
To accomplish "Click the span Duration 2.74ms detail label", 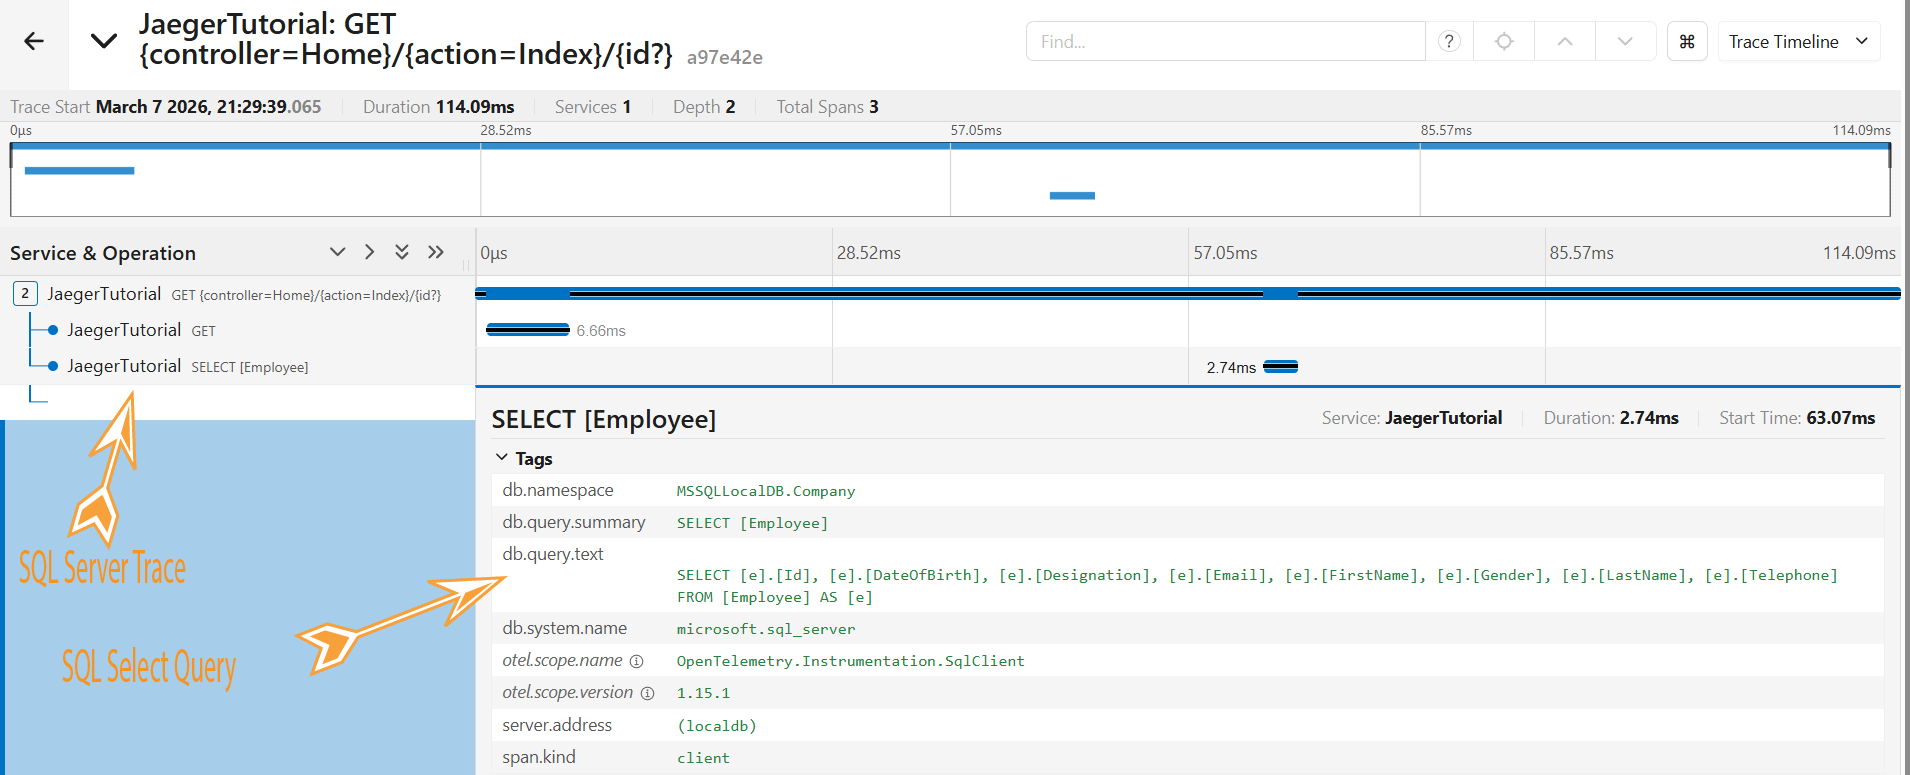I will [1611, 418].
